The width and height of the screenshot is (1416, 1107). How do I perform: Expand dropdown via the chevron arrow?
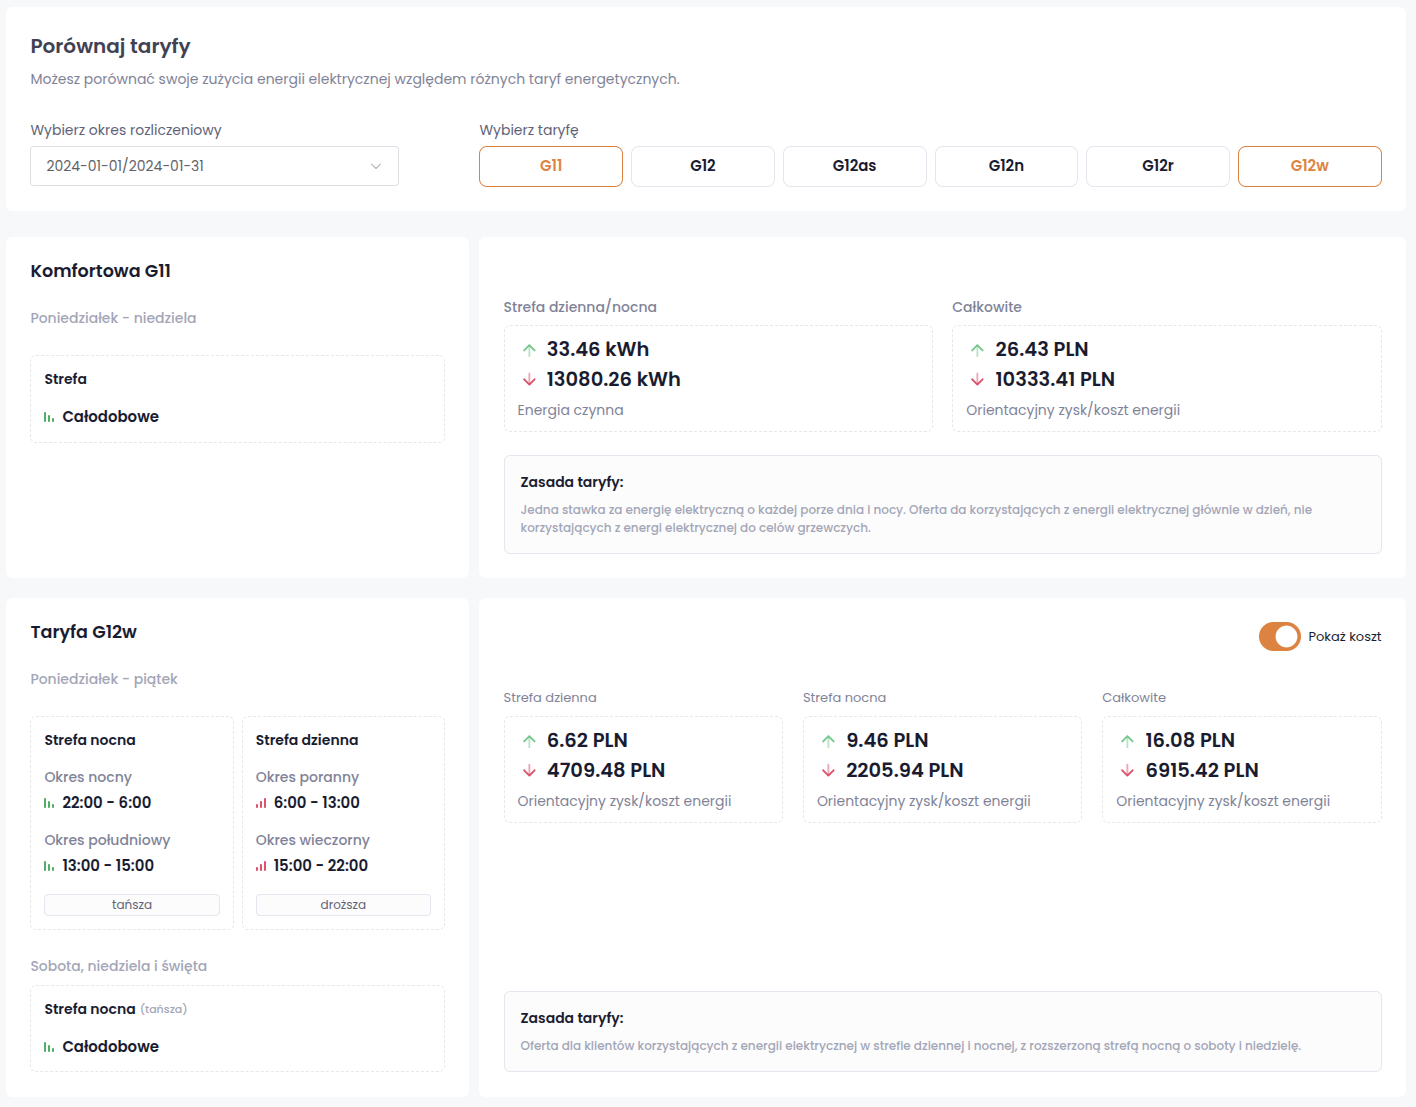(376, 166)
